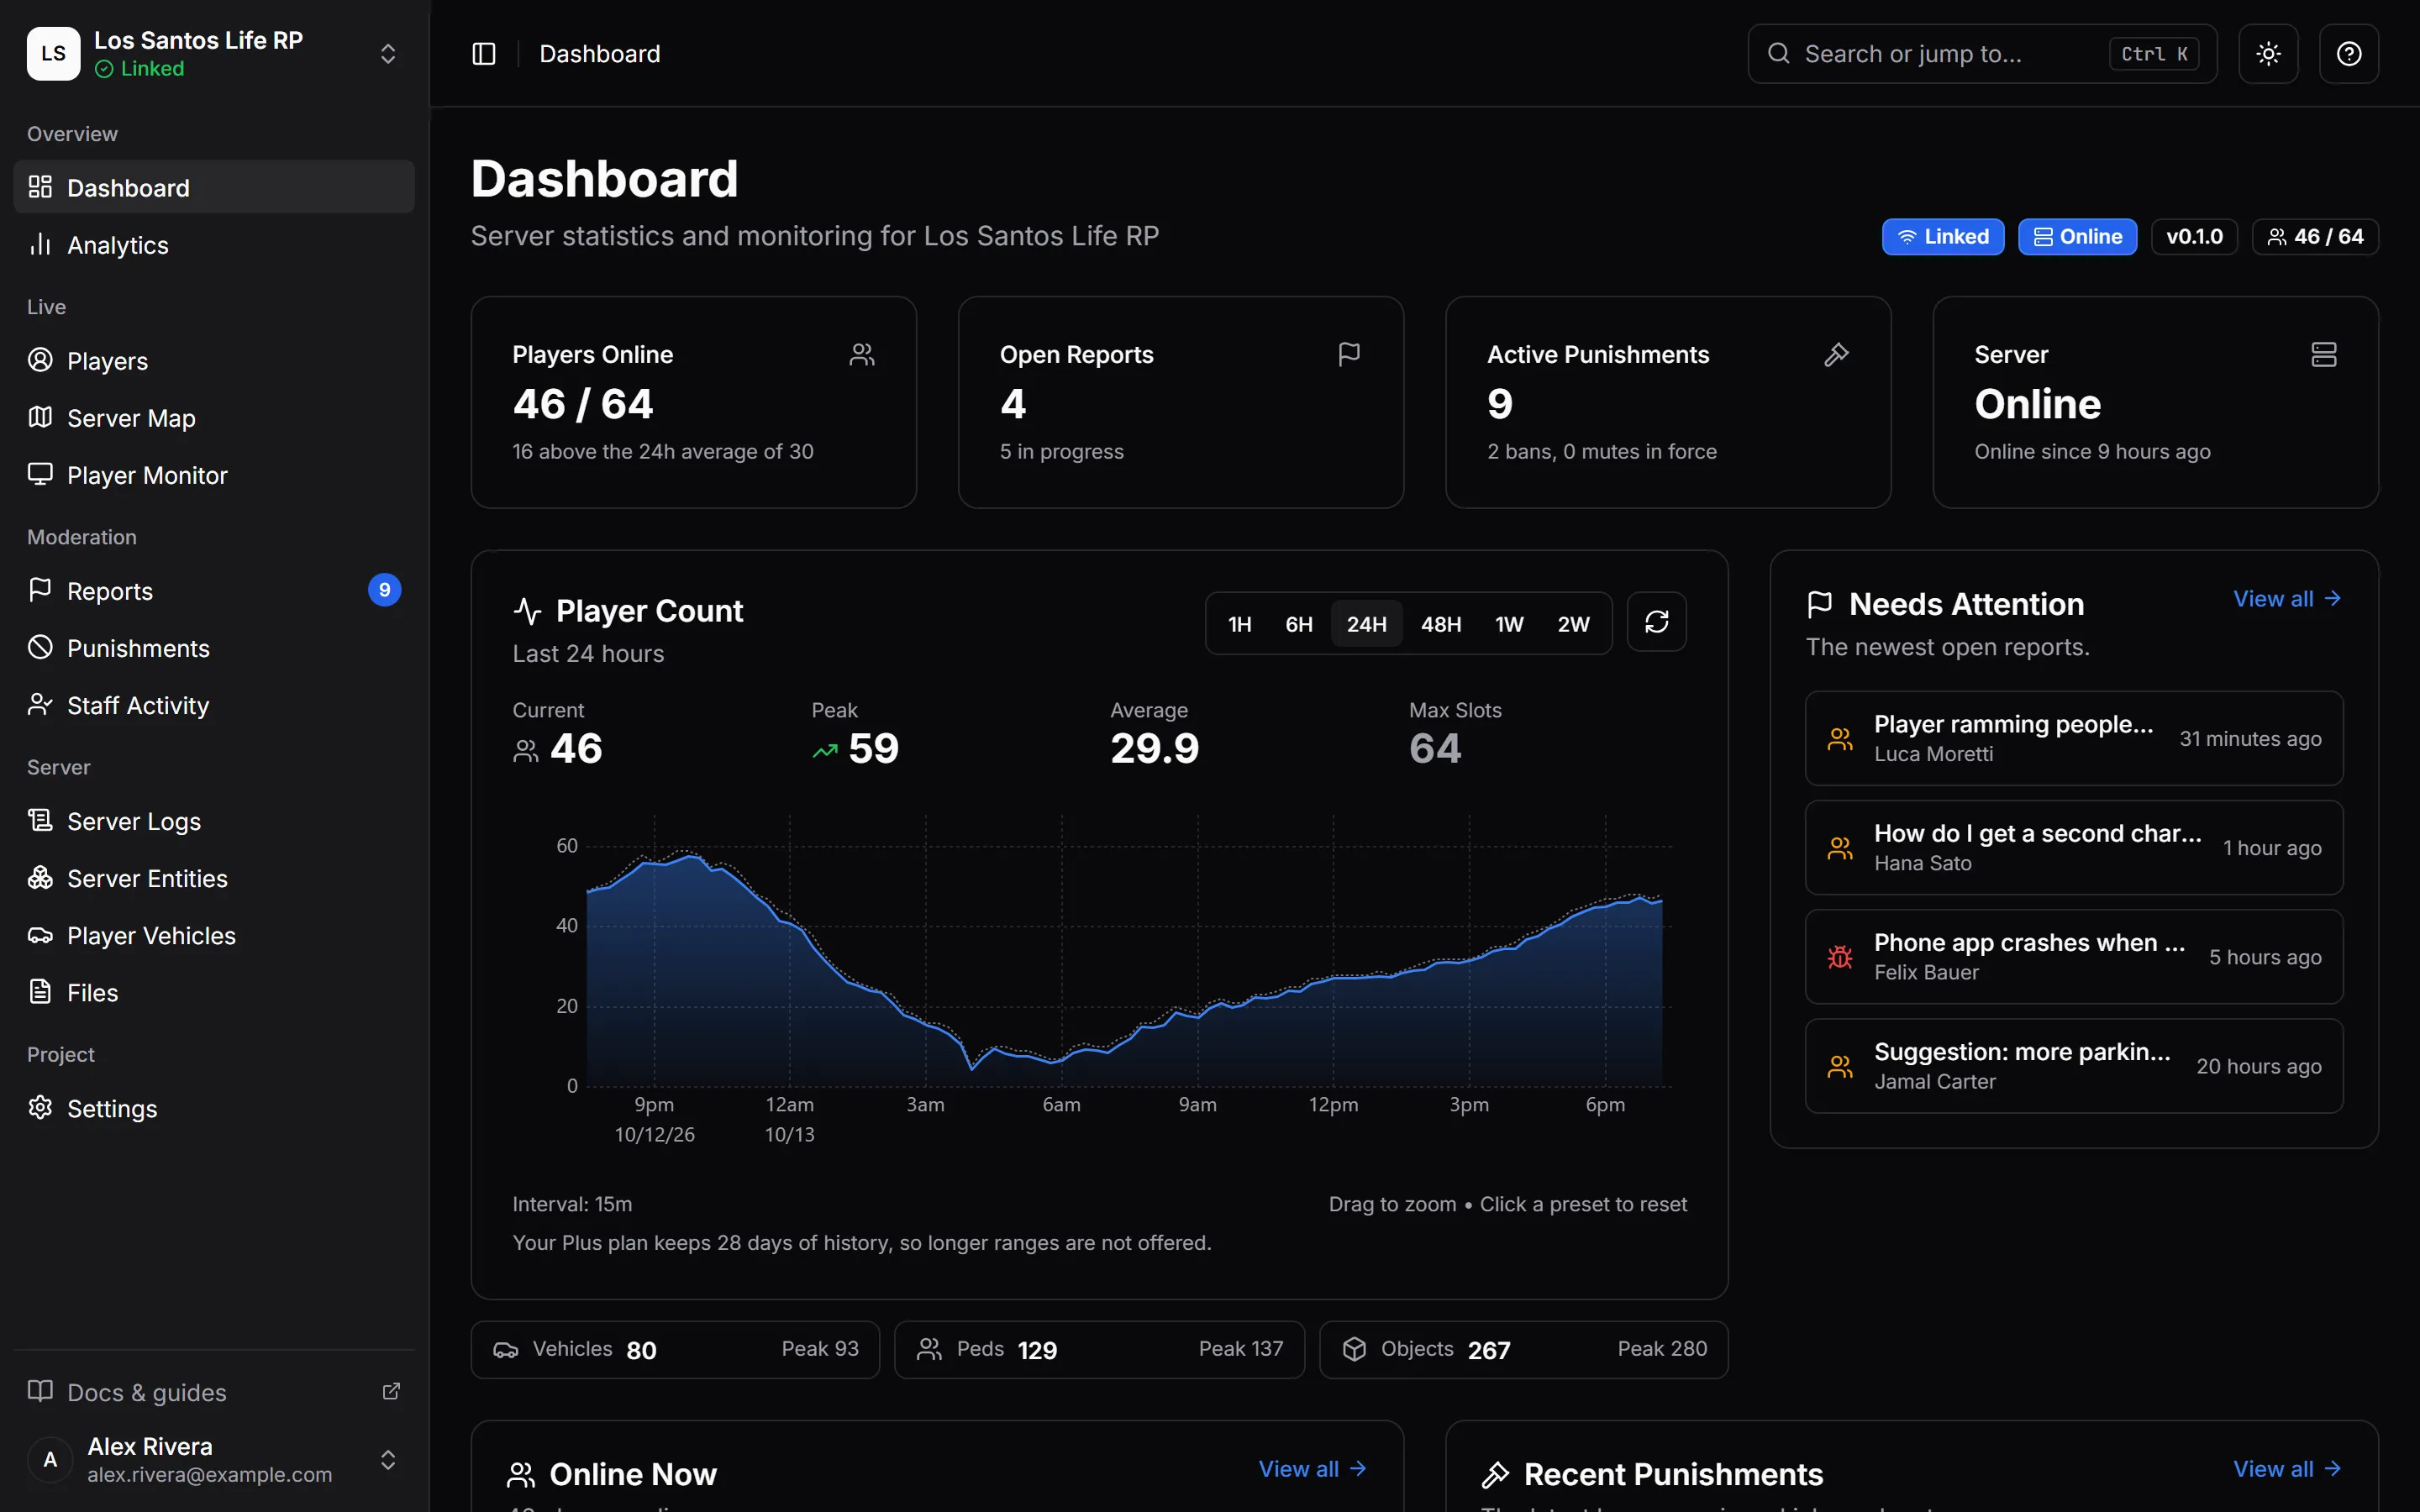This screenshot has height=1512, width=2420.
Task: Click the Server card server icon
Action: [2323, 354]
